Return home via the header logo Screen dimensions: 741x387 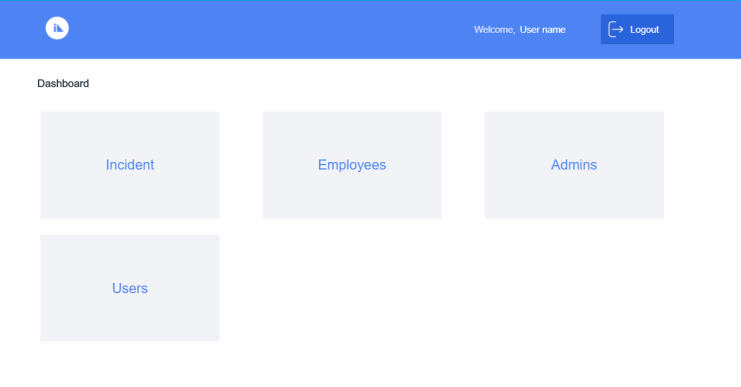57,28
